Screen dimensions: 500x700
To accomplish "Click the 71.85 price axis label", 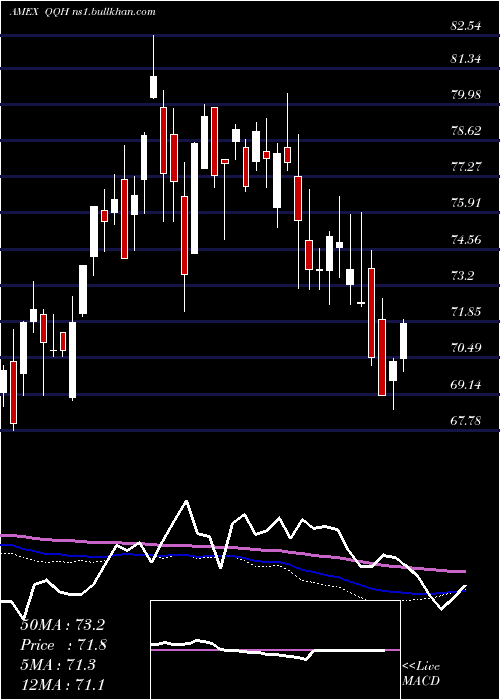I will [x=466, y=312].
